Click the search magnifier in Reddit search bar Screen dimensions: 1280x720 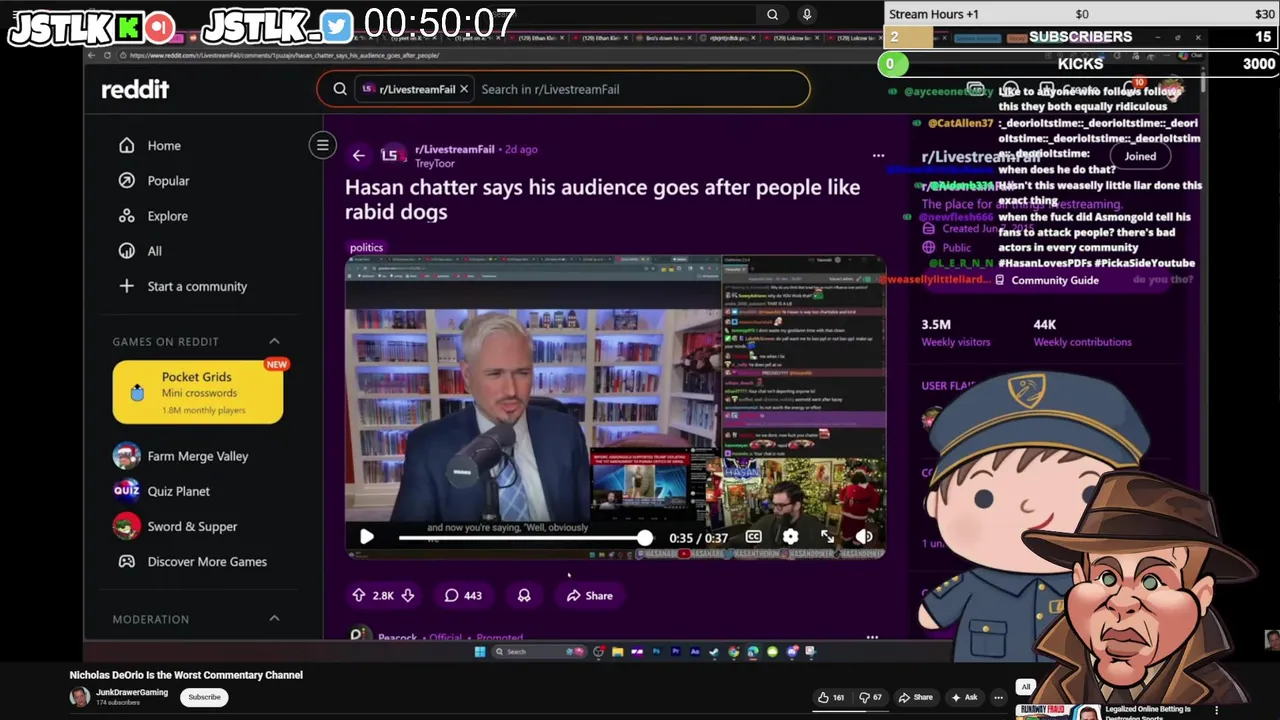click(340, 89)
